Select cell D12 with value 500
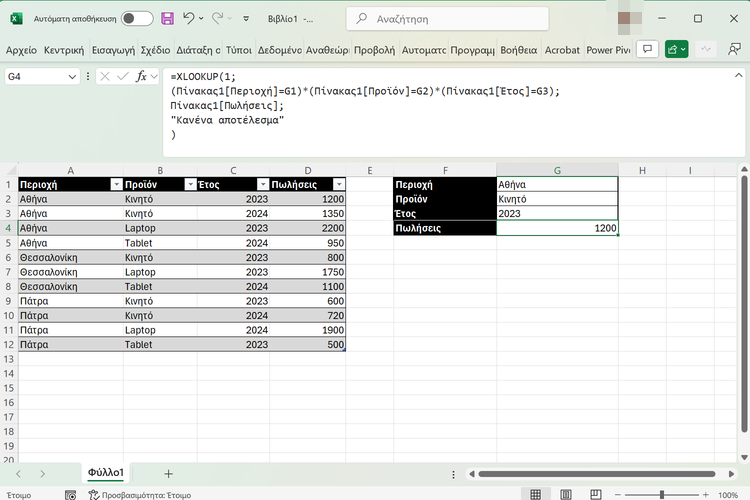Viewport: 750px width, 500px height. point(308,344)
